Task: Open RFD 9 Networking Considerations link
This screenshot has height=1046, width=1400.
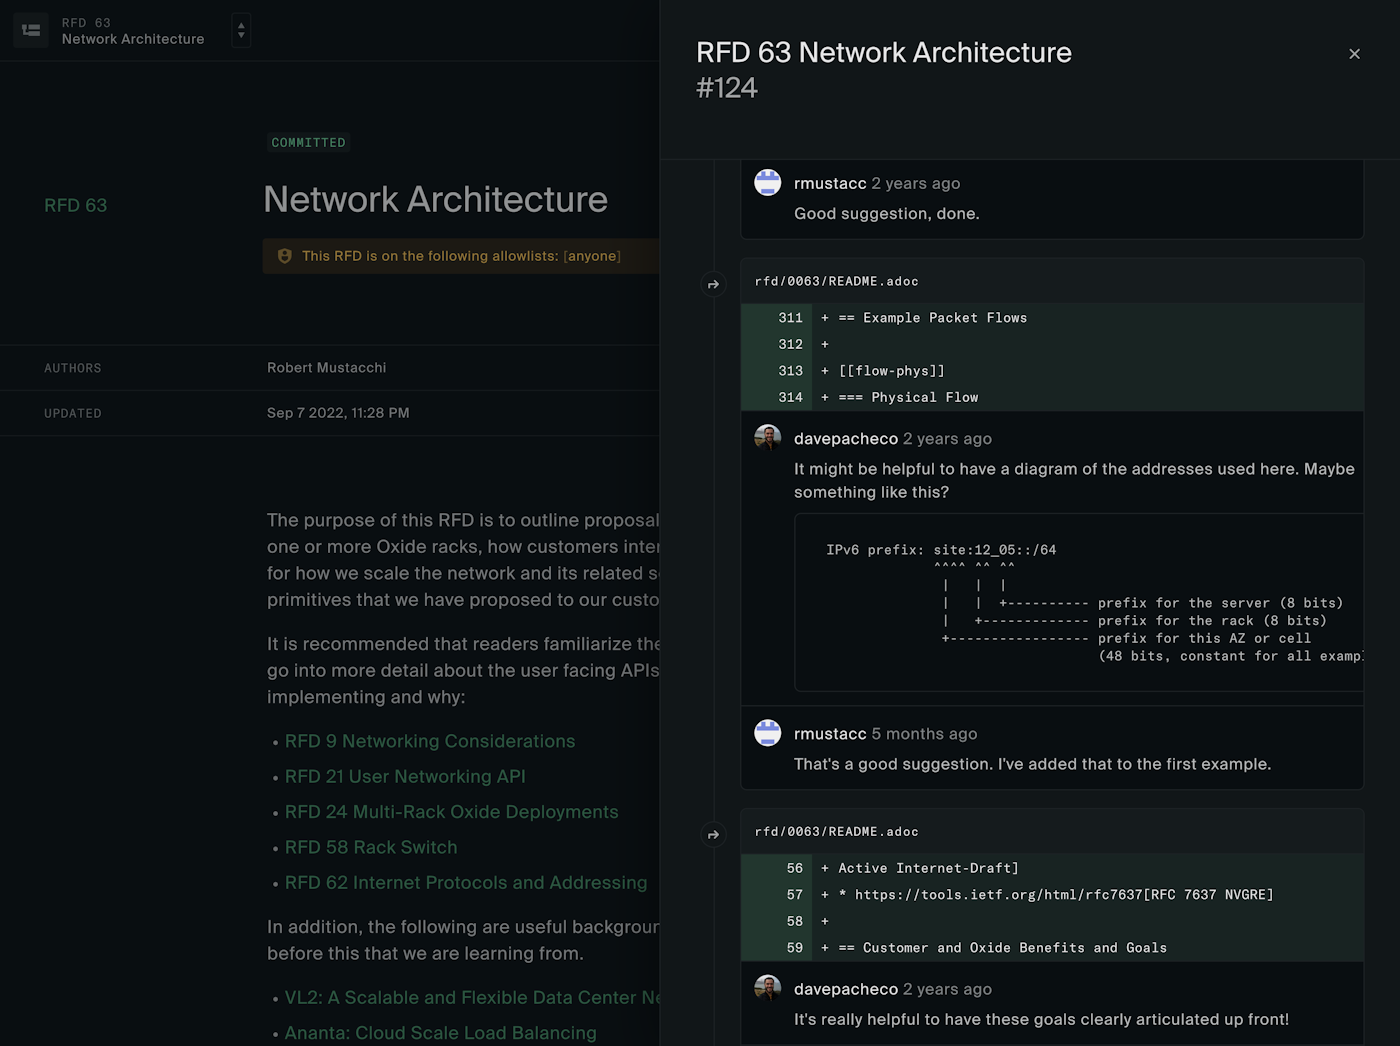Action: coord(429,741)
